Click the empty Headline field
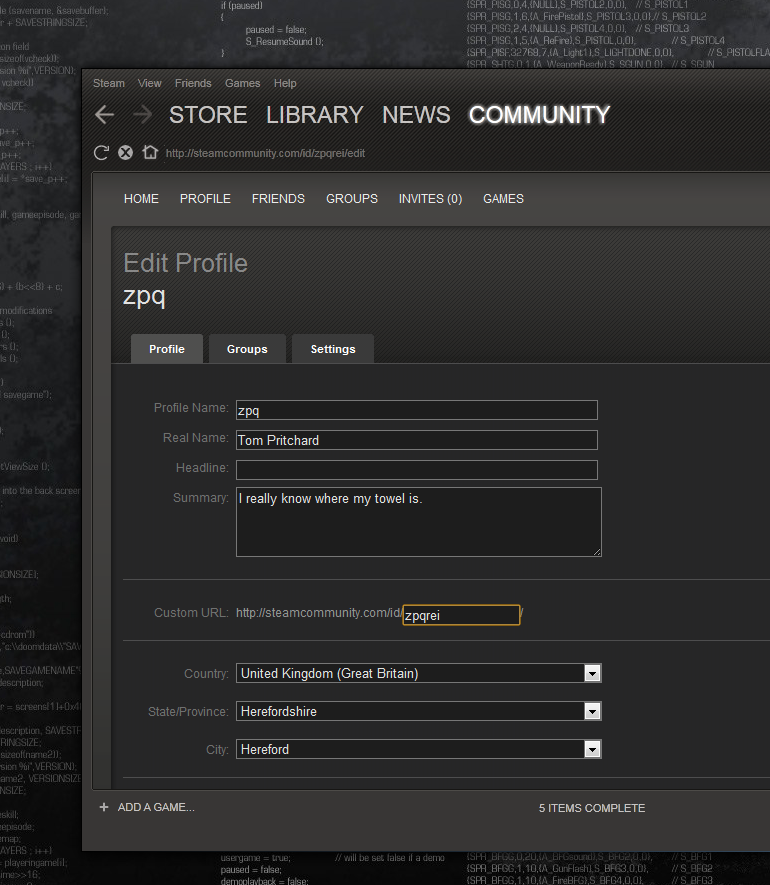 pyautogui.click(x=417, y=470)
